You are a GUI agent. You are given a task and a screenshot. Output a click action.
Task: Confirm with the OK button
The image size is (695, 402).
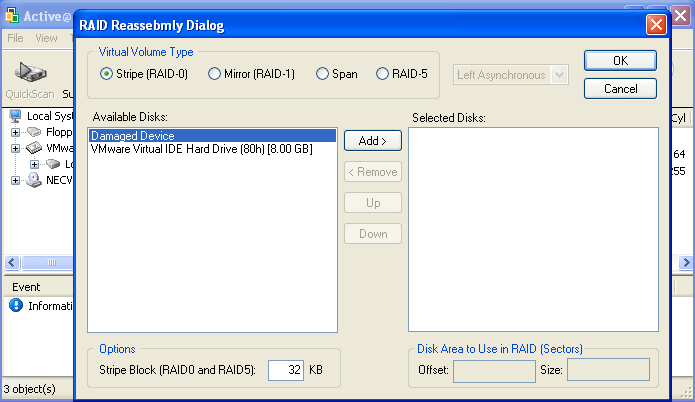(620, 61)
